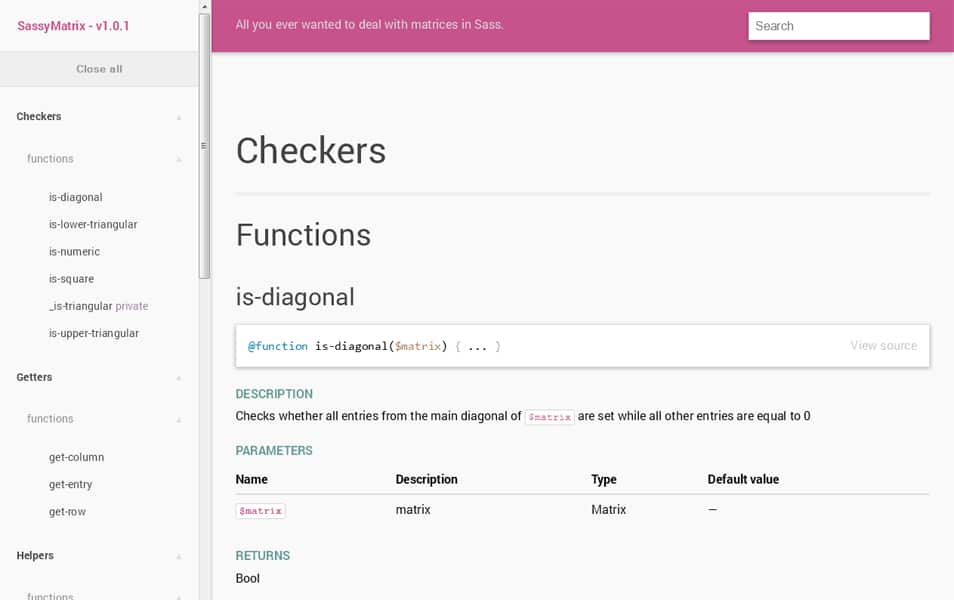This screenshot has width=954, height=600.
Task: Select is-diagonal in the sidebar
Action: point(76,197)
